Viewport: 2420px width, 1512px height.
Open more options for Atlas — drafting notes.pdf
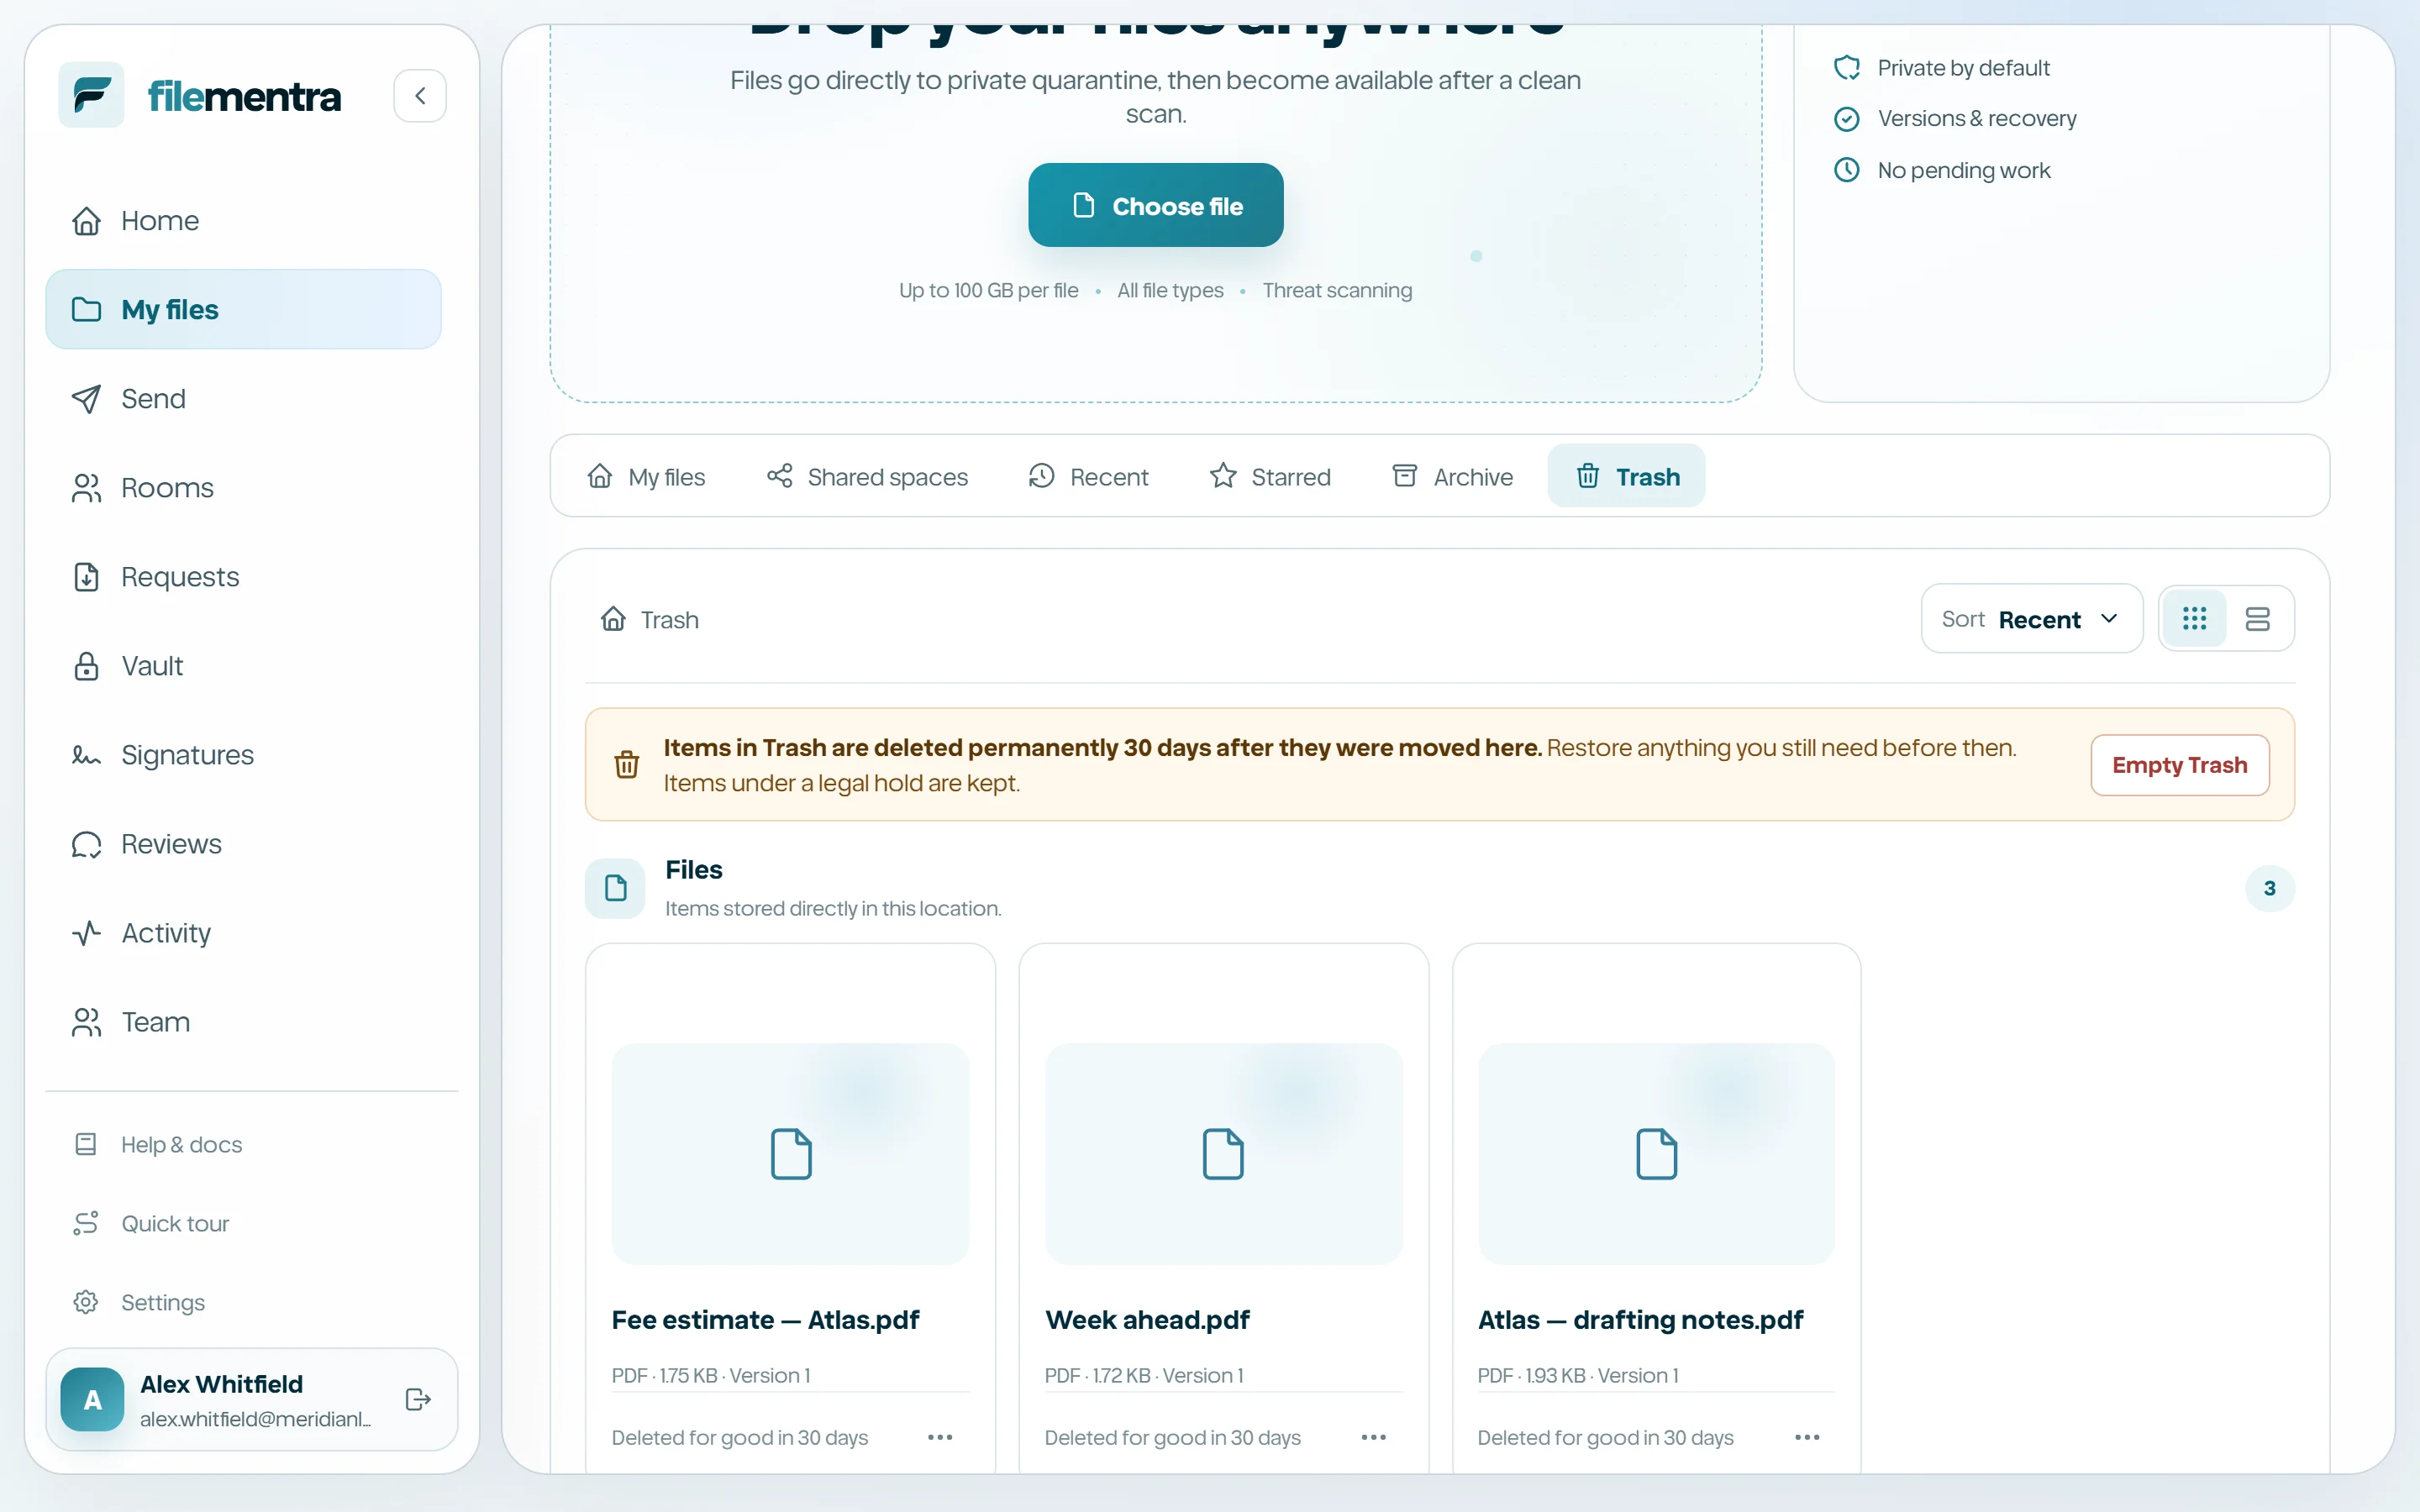(x=1807, y=1437)
